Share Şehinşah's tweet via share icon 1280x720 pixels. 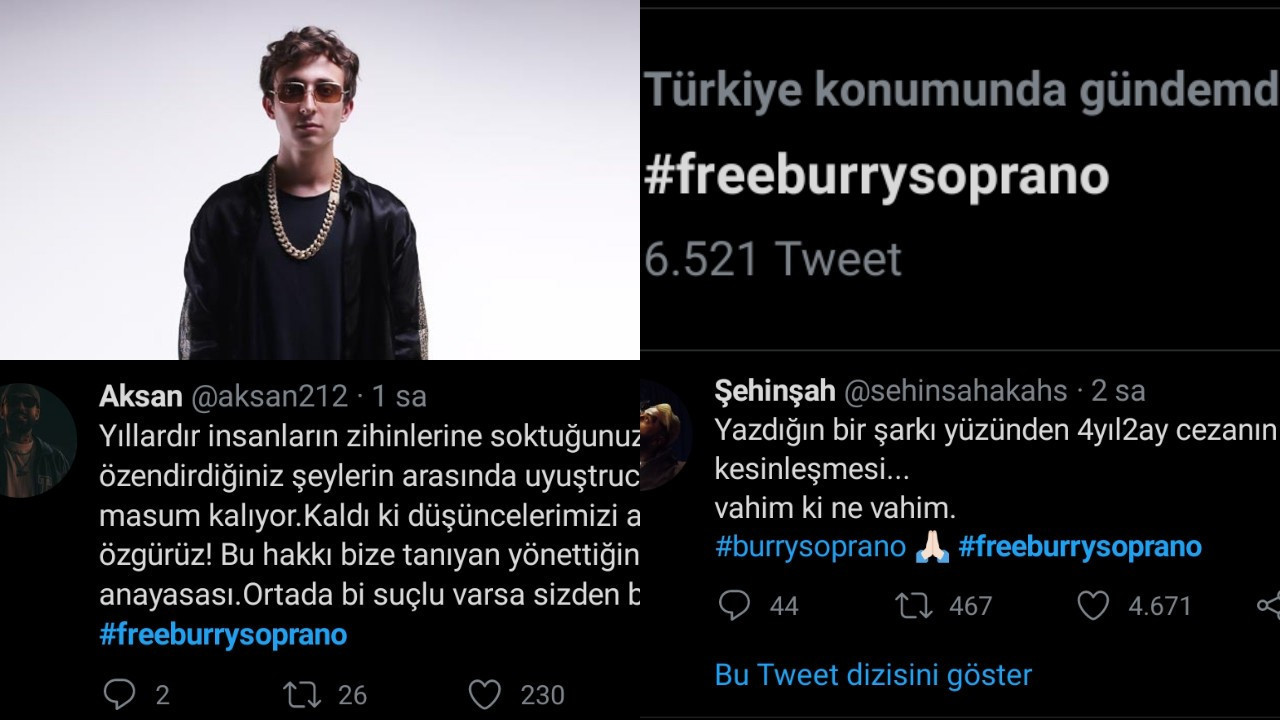tap(1268, 605)
